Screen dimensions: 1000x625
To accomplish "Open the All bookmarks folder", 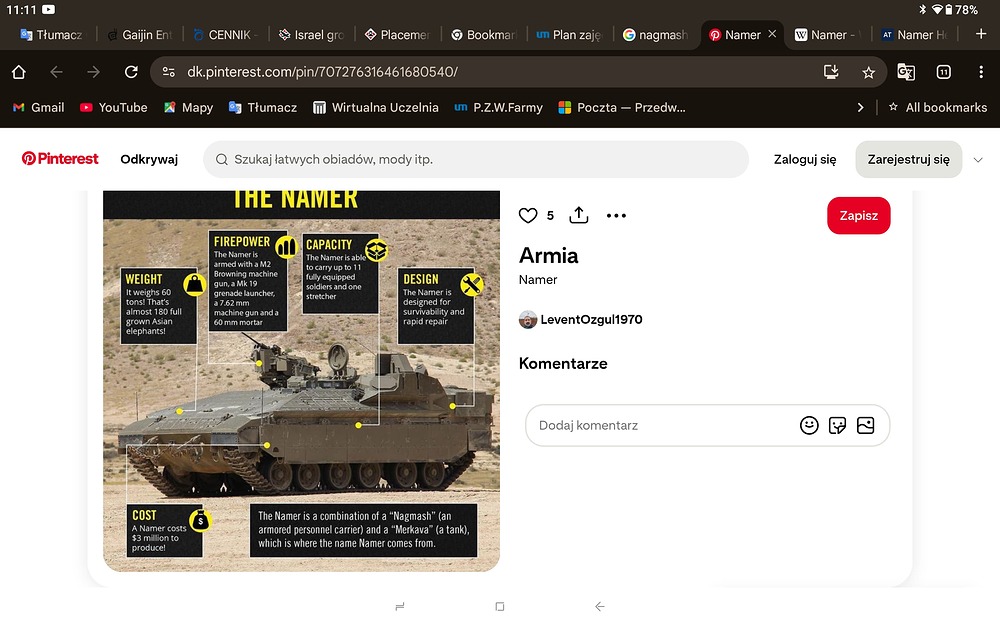I will 938,108.
